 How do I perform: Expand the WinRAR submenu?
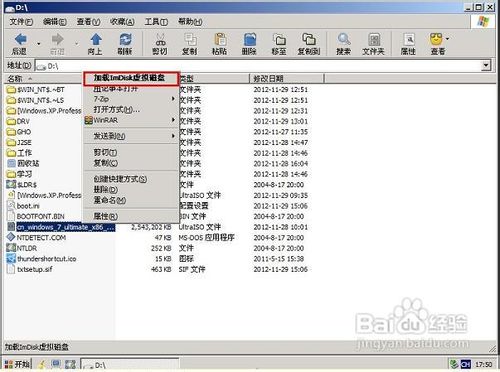(131, 120)
